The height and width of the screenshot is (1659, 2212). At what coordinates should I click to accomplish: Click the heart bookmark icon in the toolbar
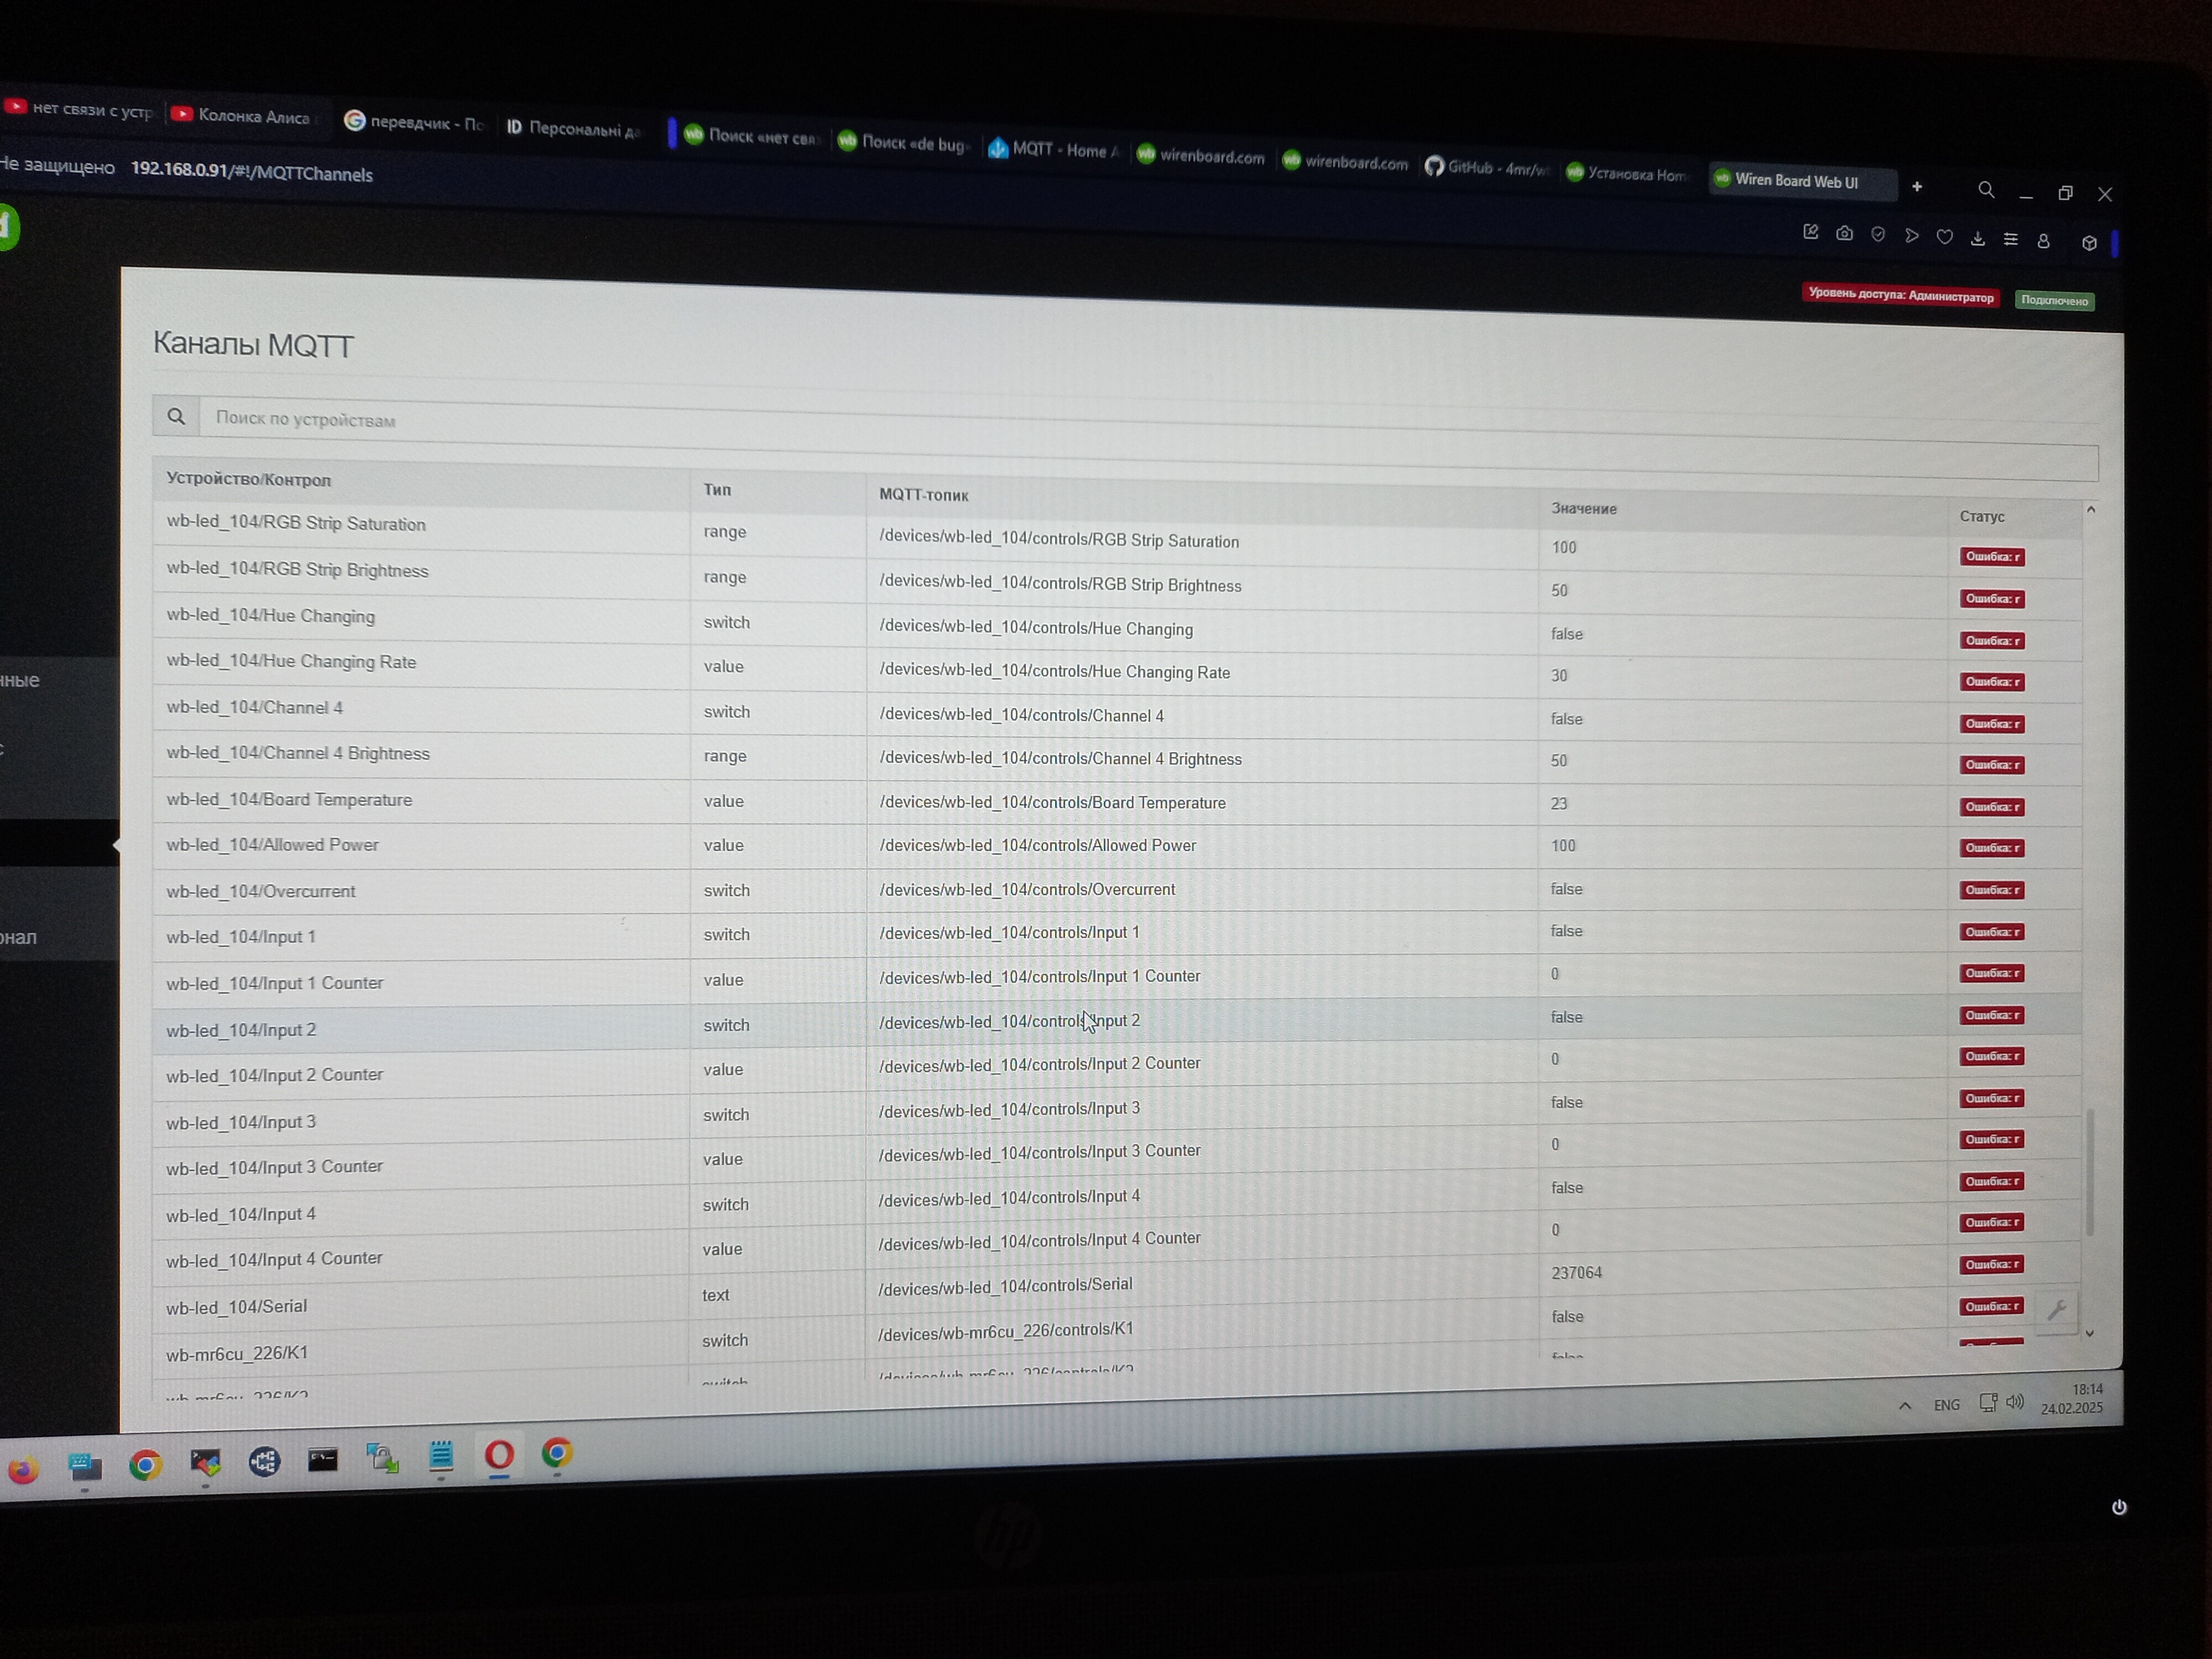tap(1944, 237)
